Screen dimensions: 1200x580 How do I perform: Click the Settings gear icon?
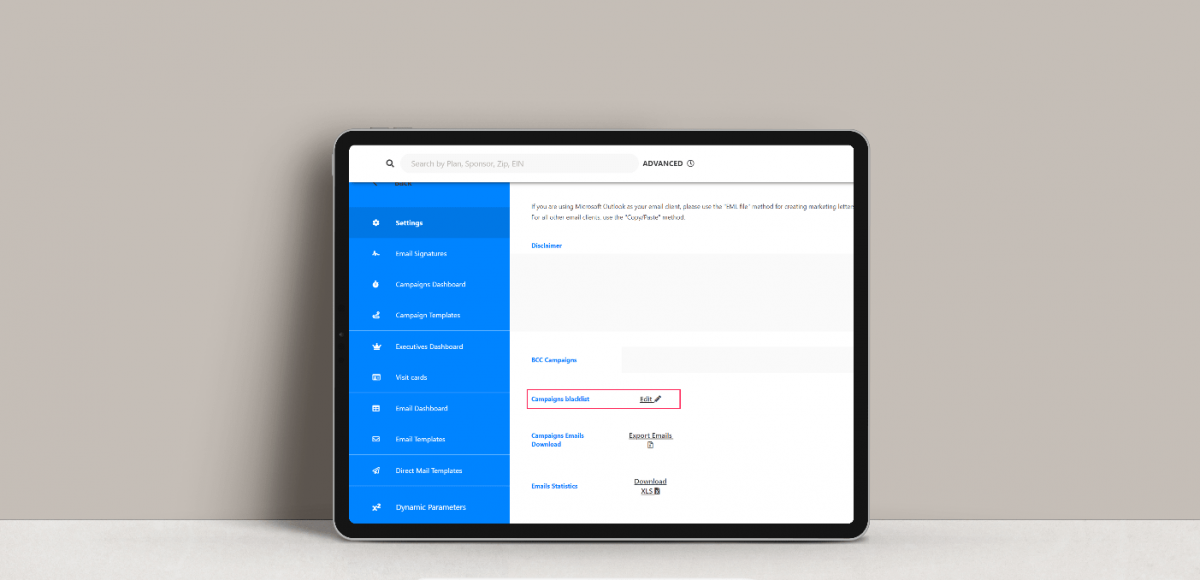click(x=376, y=223)
